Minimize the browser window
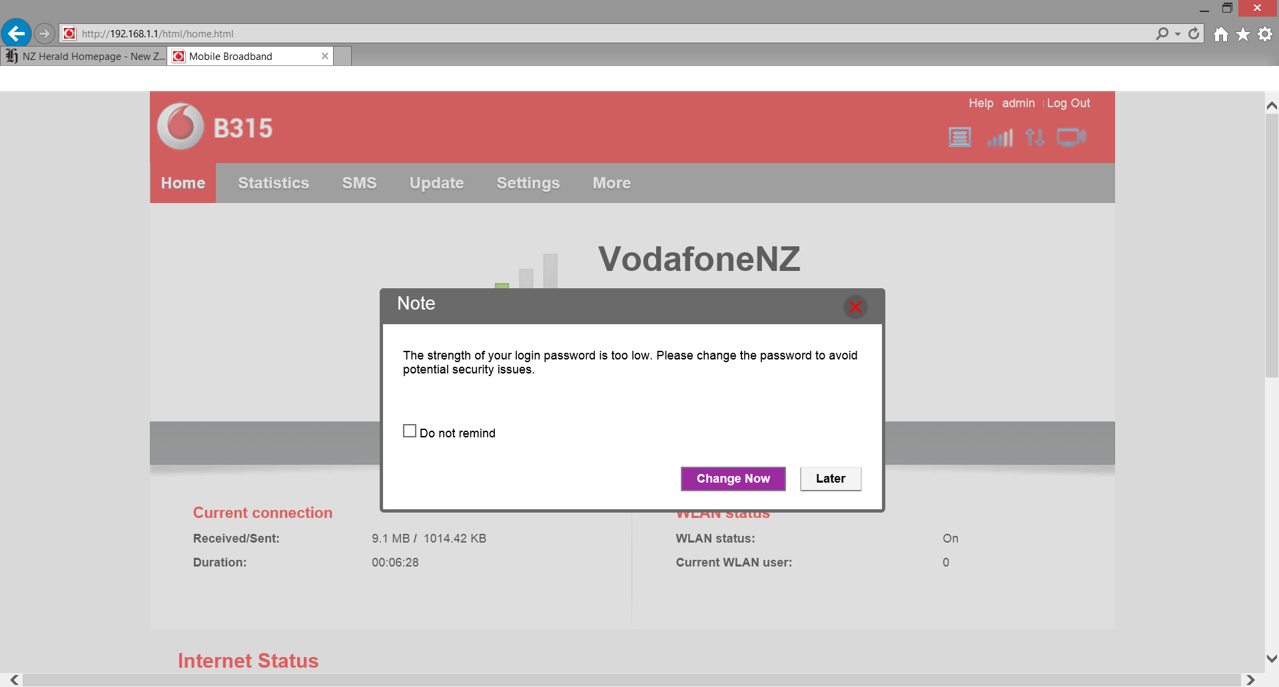Screen dimensions: 1279x687 [x=1204, y=8]
